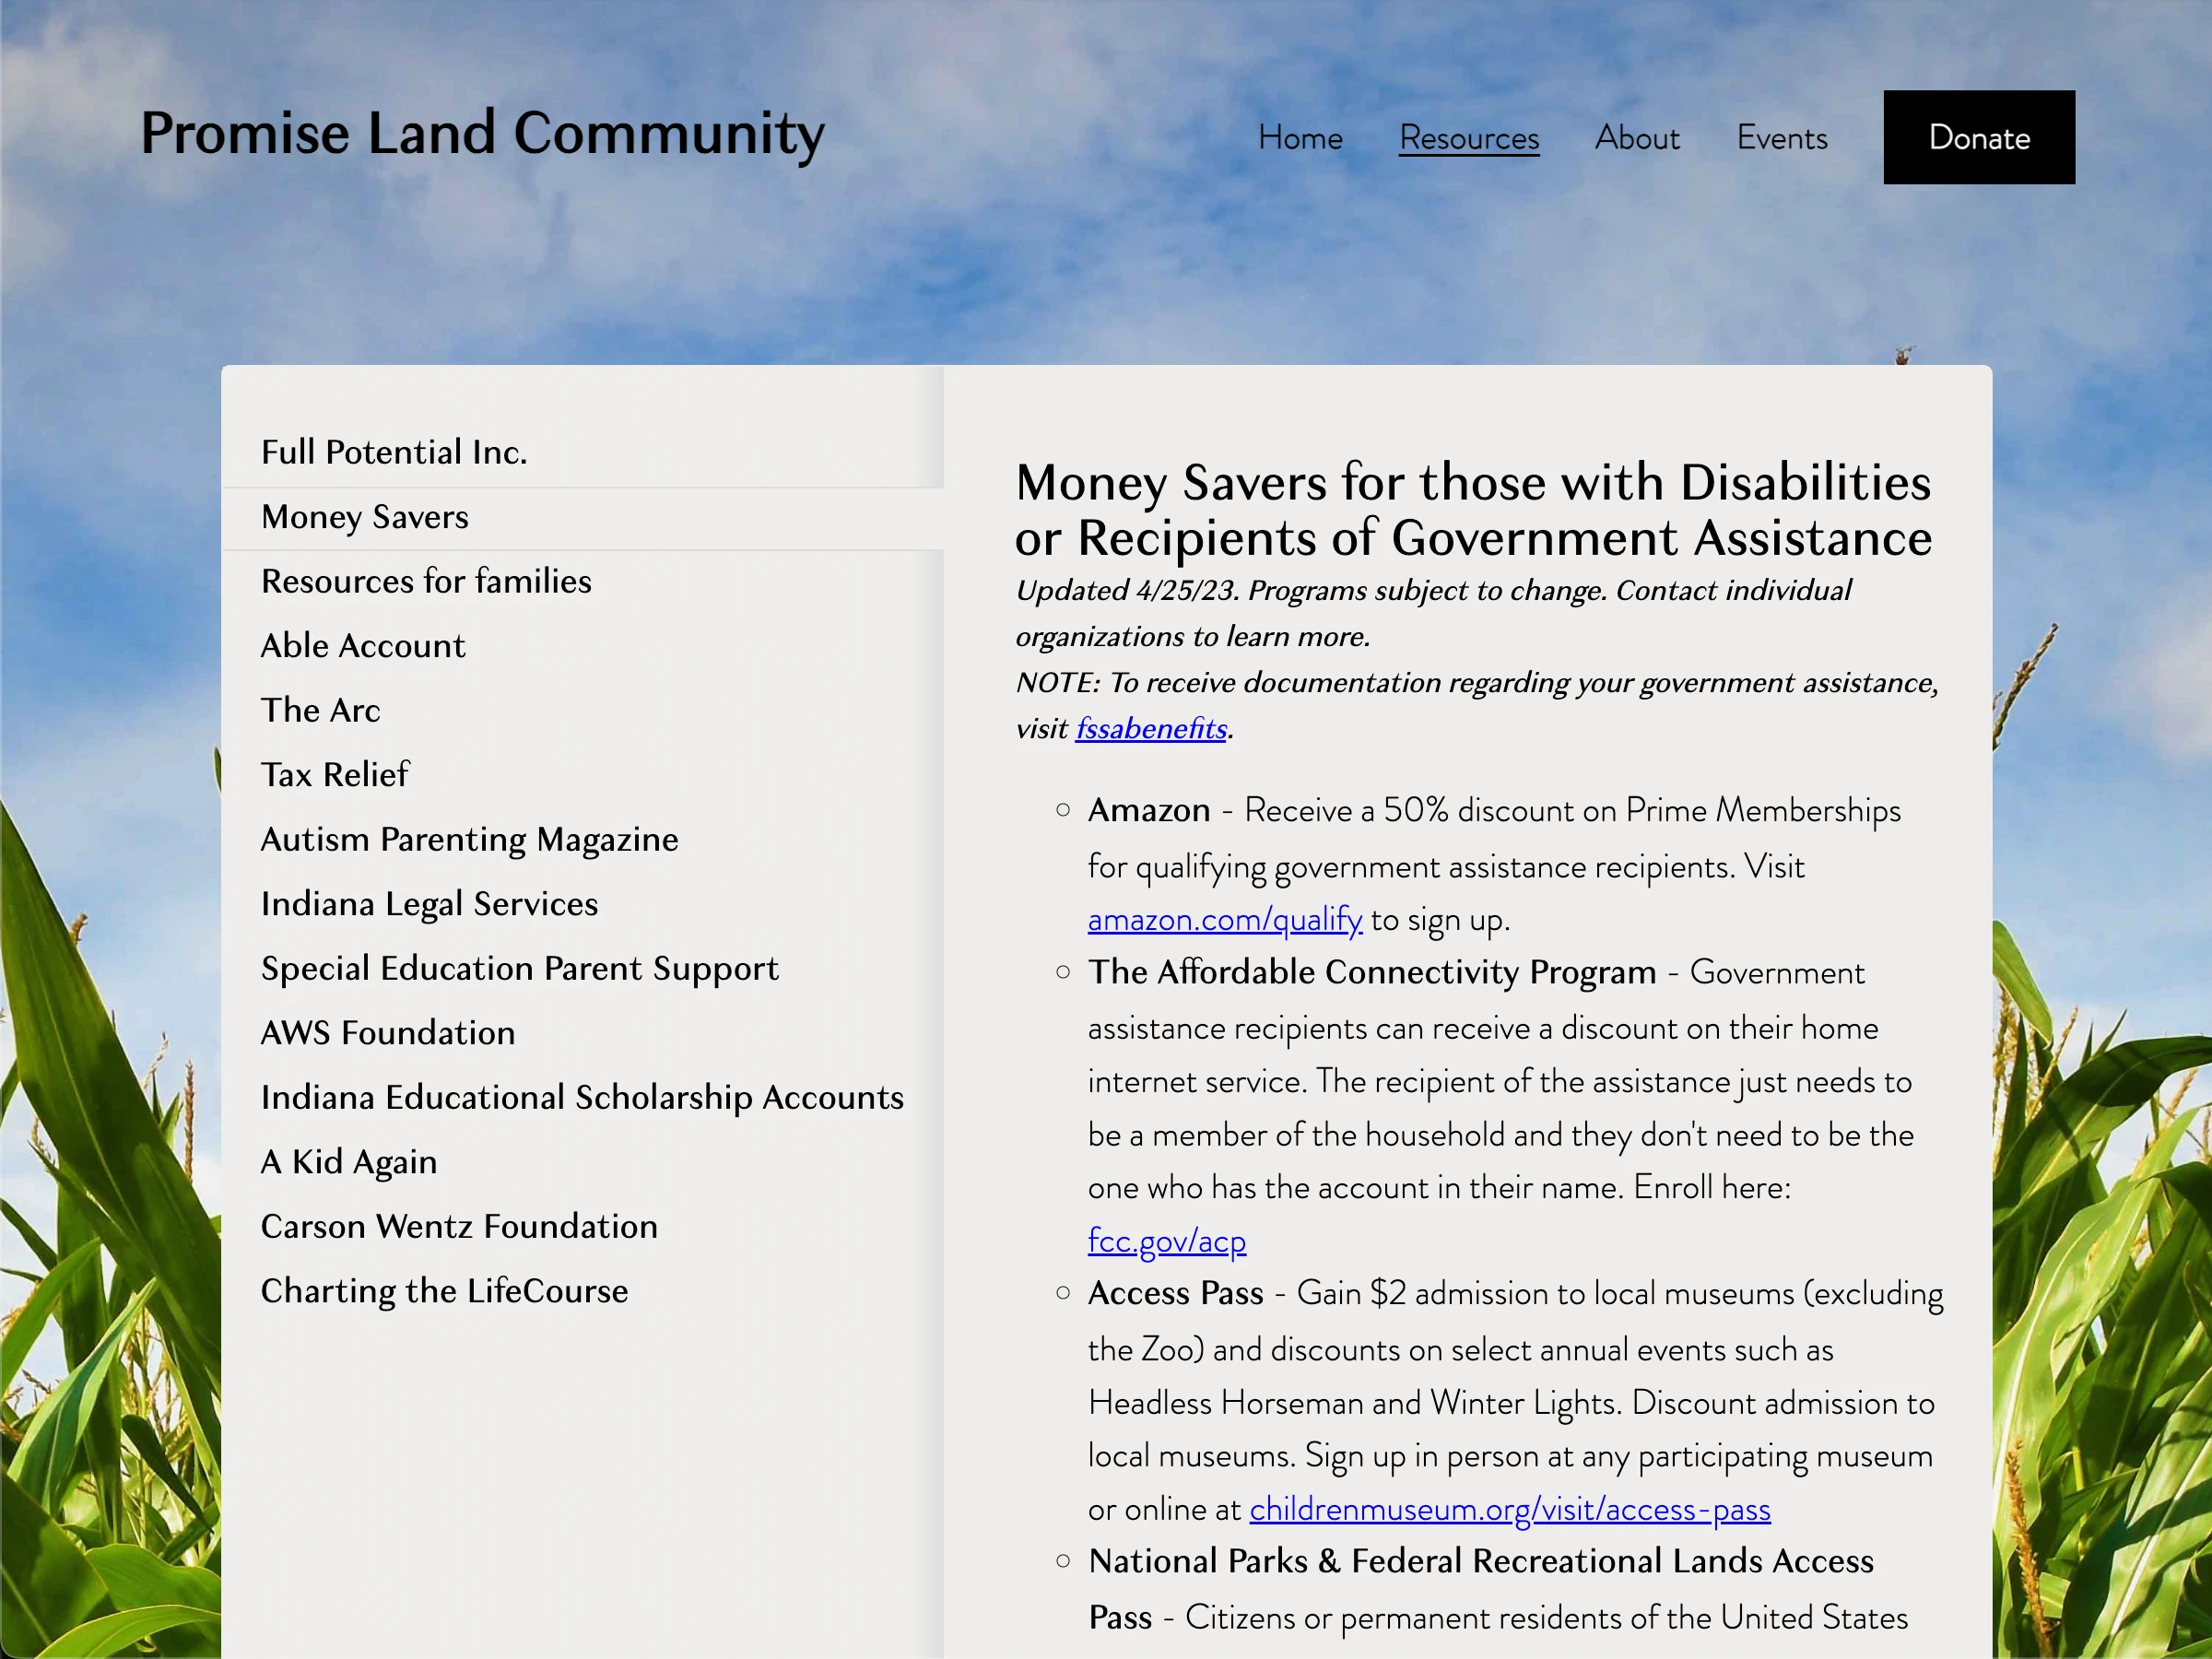2212x1659 pixels.
Task: Select Indiana Legal Services item
Action: coord(429,904)
